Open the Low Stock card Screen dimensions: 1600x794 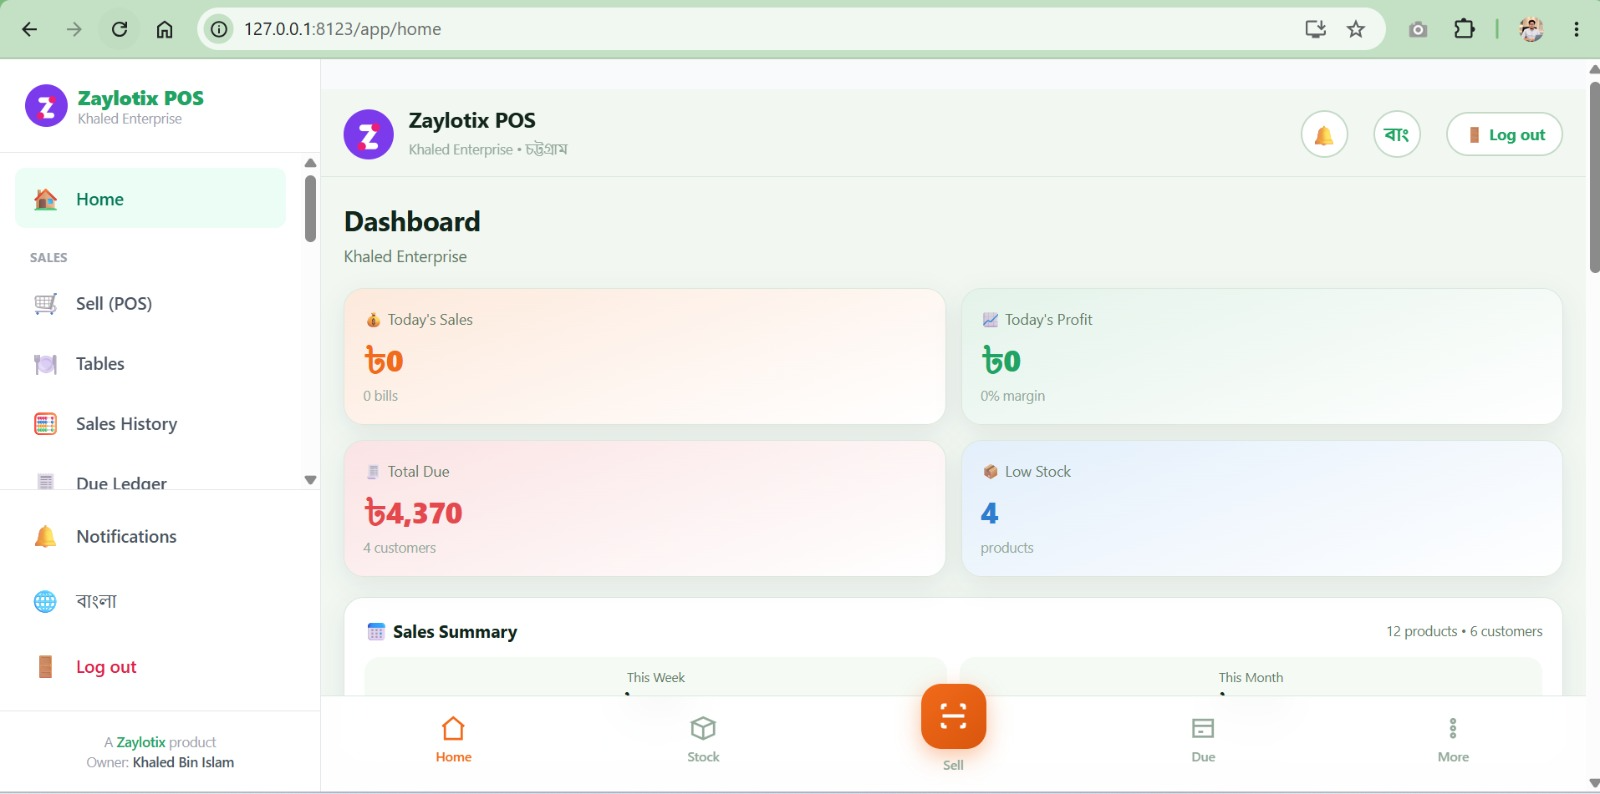coord(1262,509)
